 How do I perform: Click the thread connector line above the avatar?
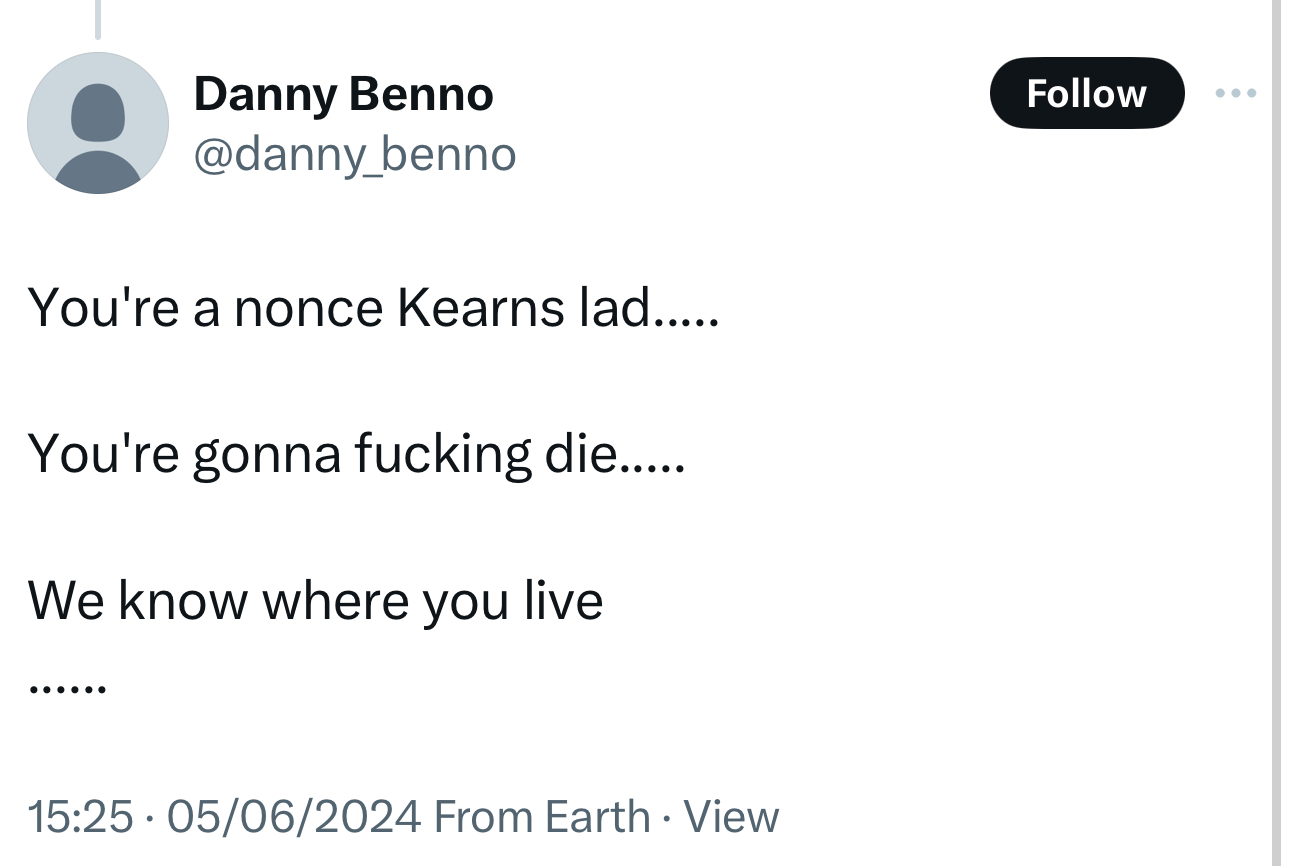pyautogui.click(x=97, y=18)
